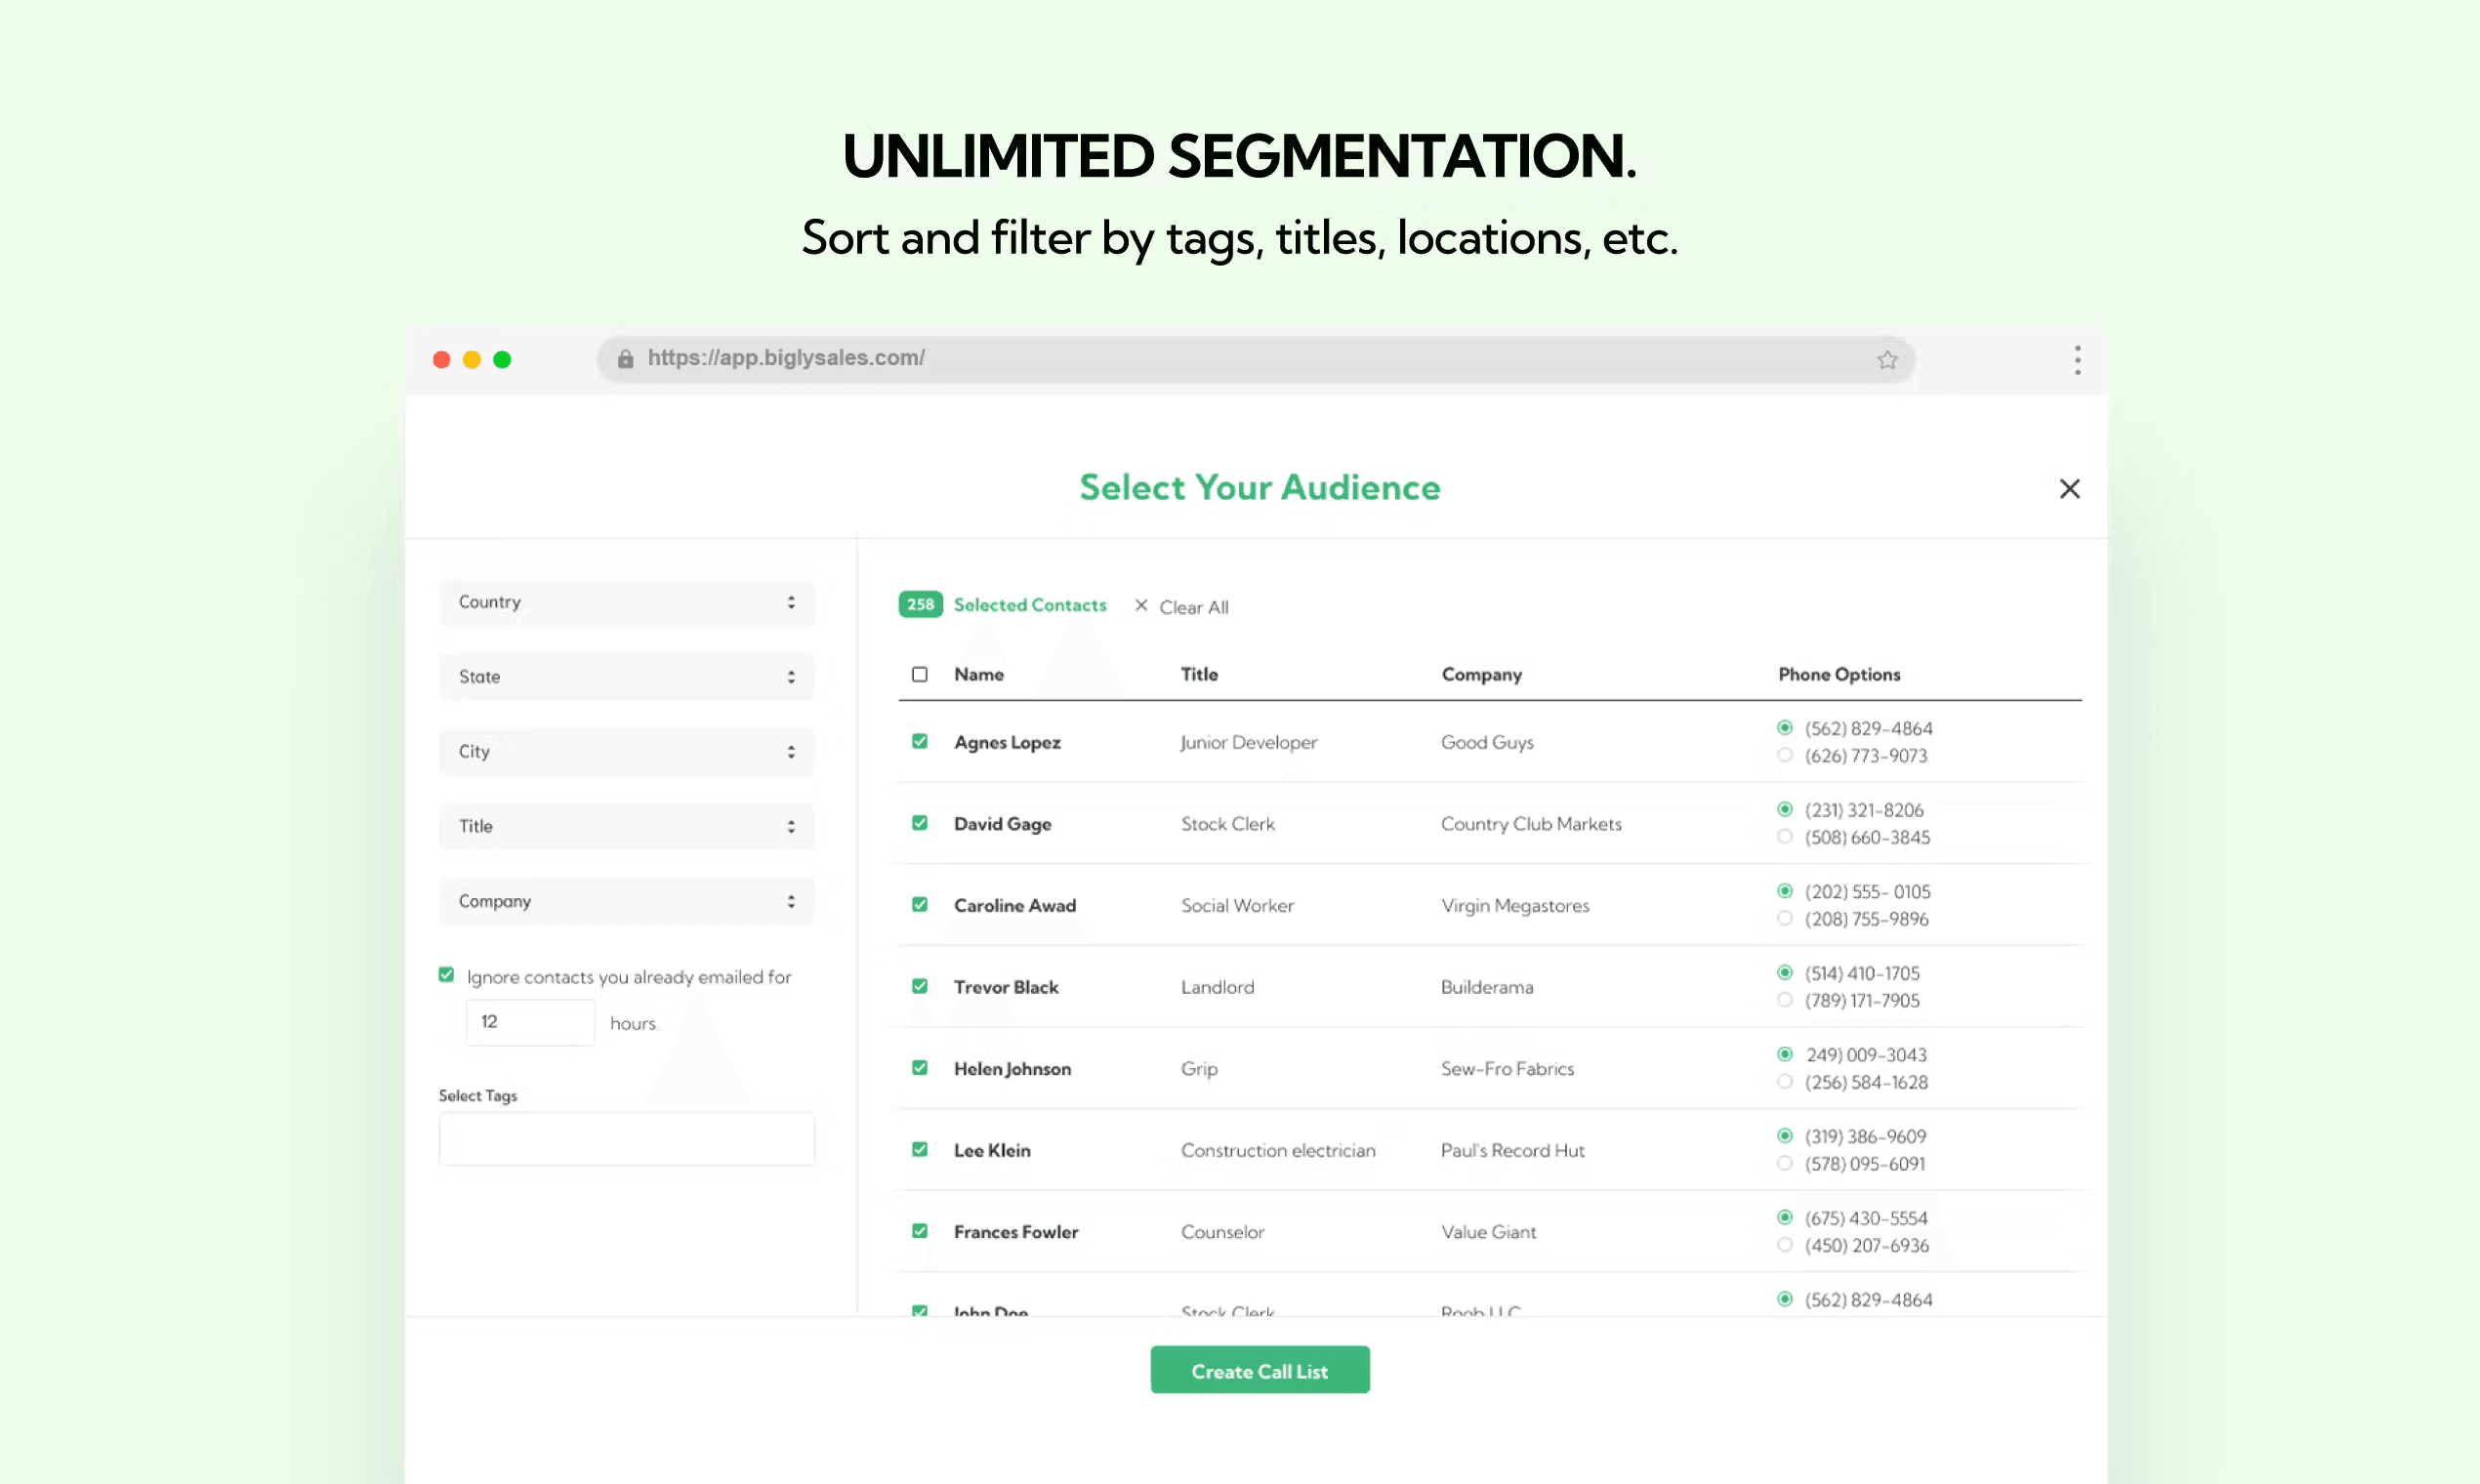
Task: Click the lock icon beside URL
Action: coord(626,359)
